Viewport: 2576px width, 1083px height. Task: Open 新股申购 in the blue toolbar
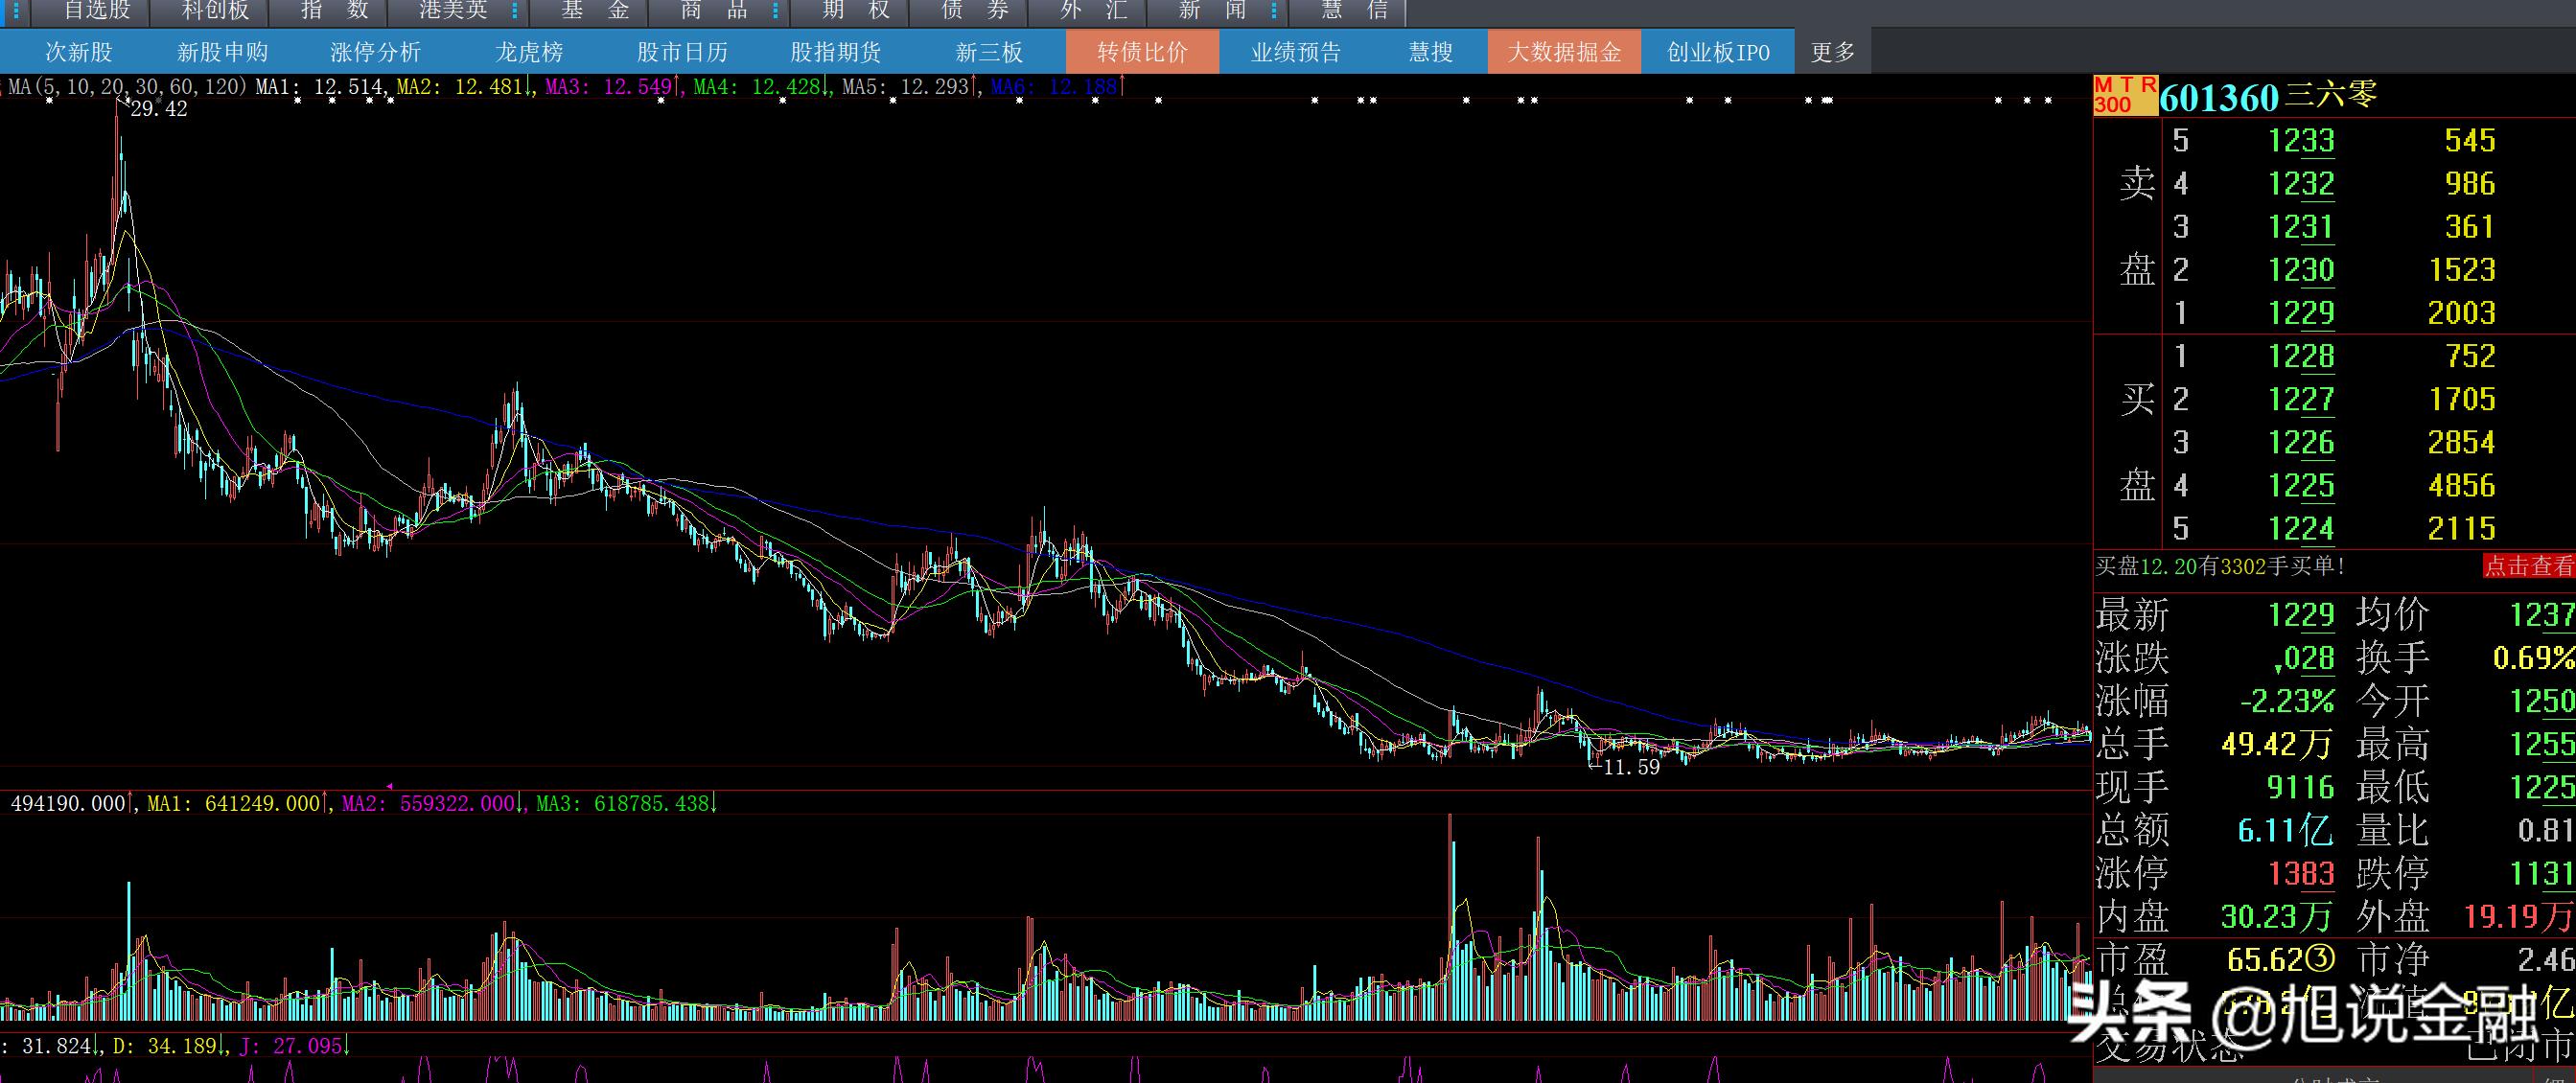click(x=222, y=52)
